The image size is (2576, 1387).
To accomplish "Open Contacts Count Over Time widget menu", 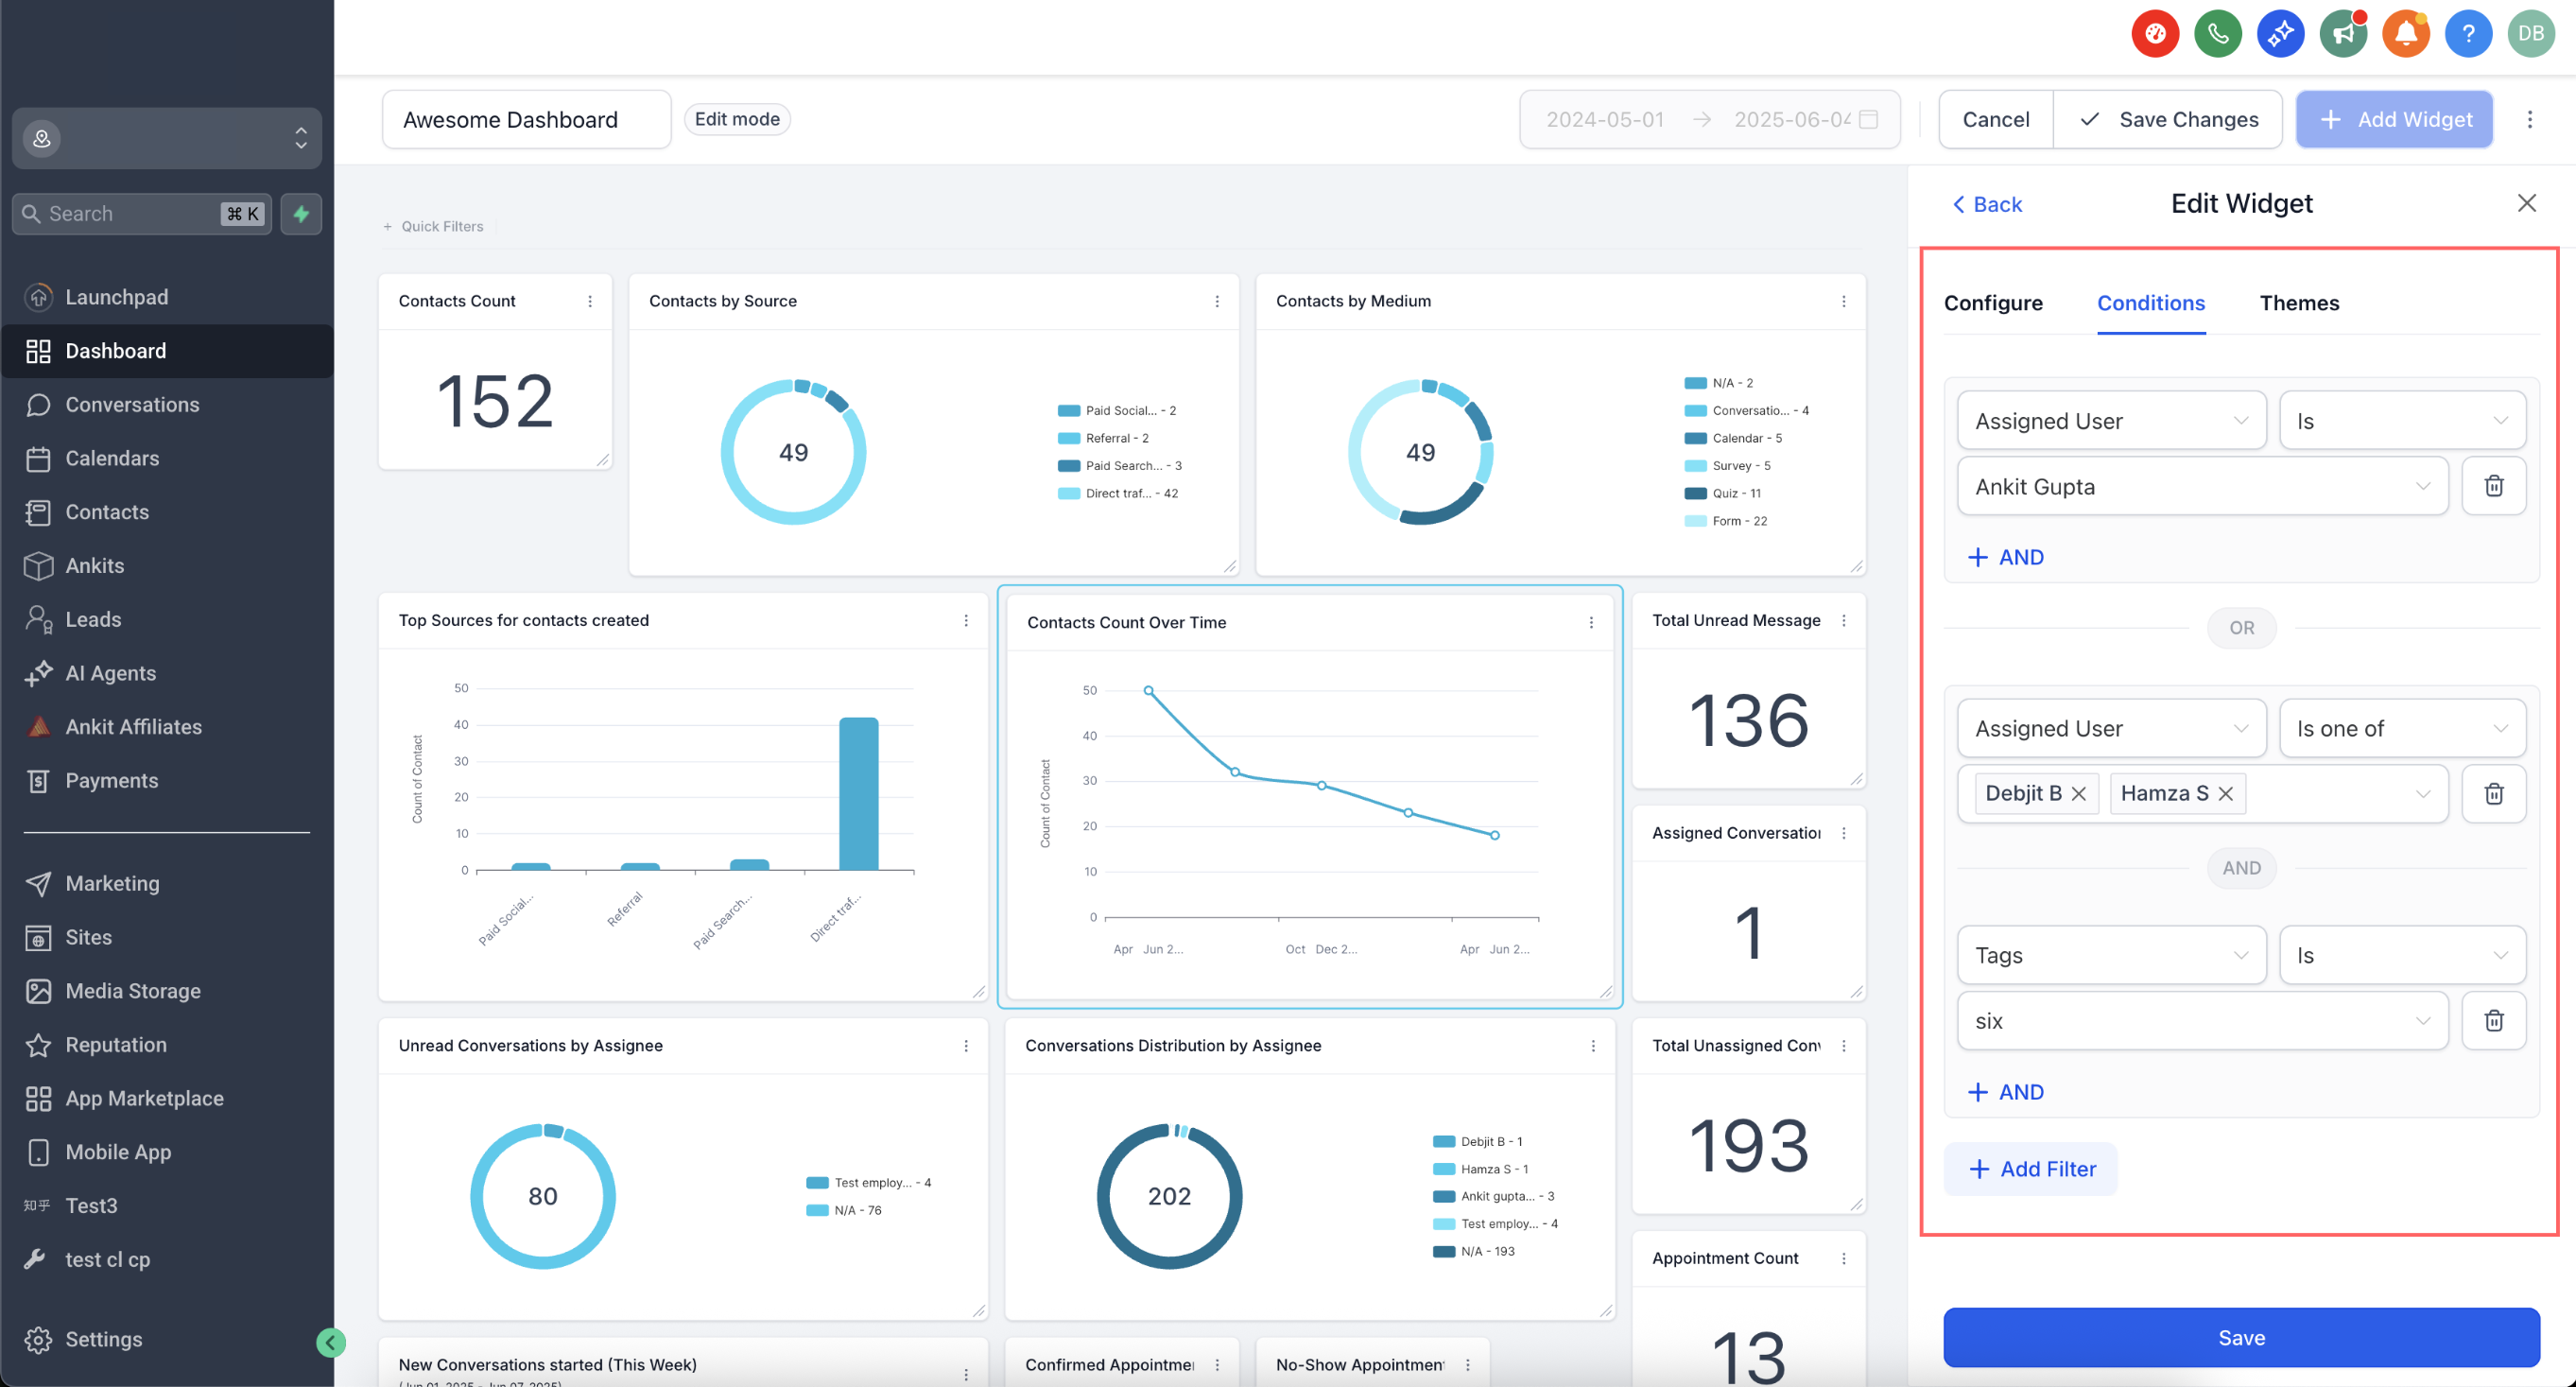I will [1590, 622].
